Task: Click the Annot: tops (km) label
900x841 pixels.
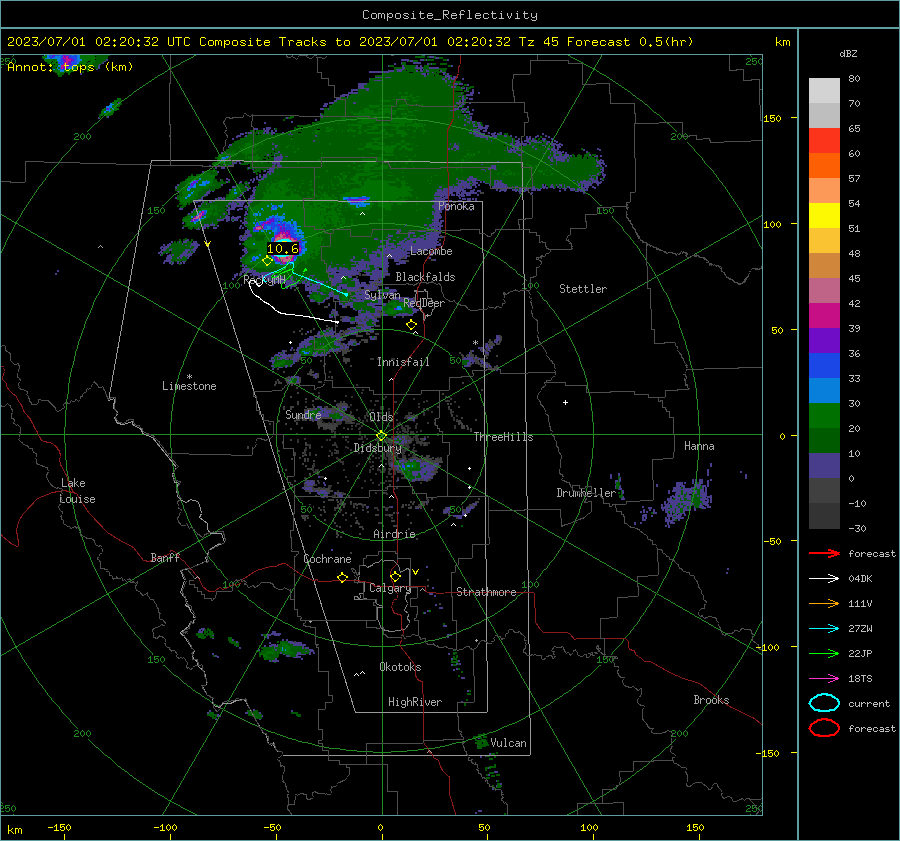Action: (70, 67)
